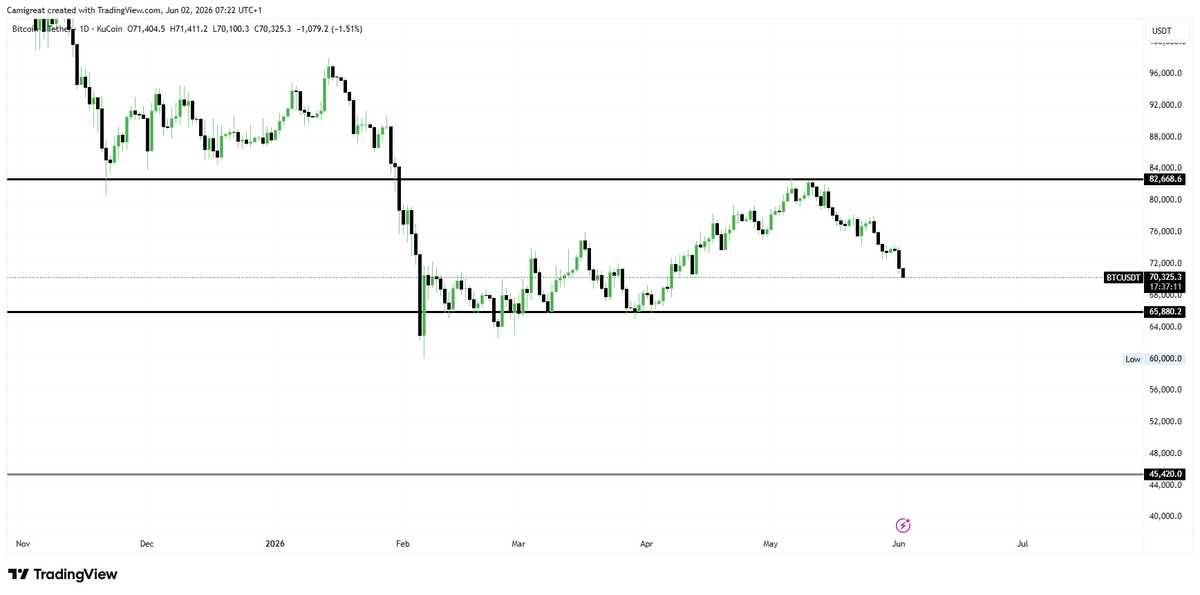The image size is (1200, 595).
Task: Click the 65,880.2 price line label
Action: 1166,312
